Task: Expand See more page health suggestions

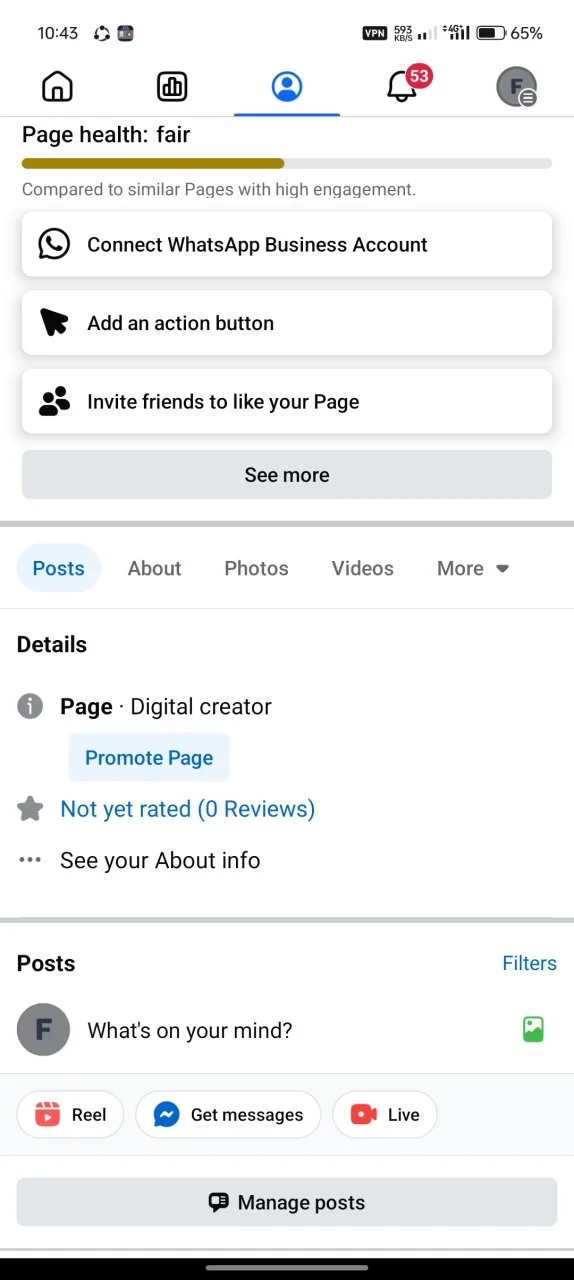Action: coord(287,475)
